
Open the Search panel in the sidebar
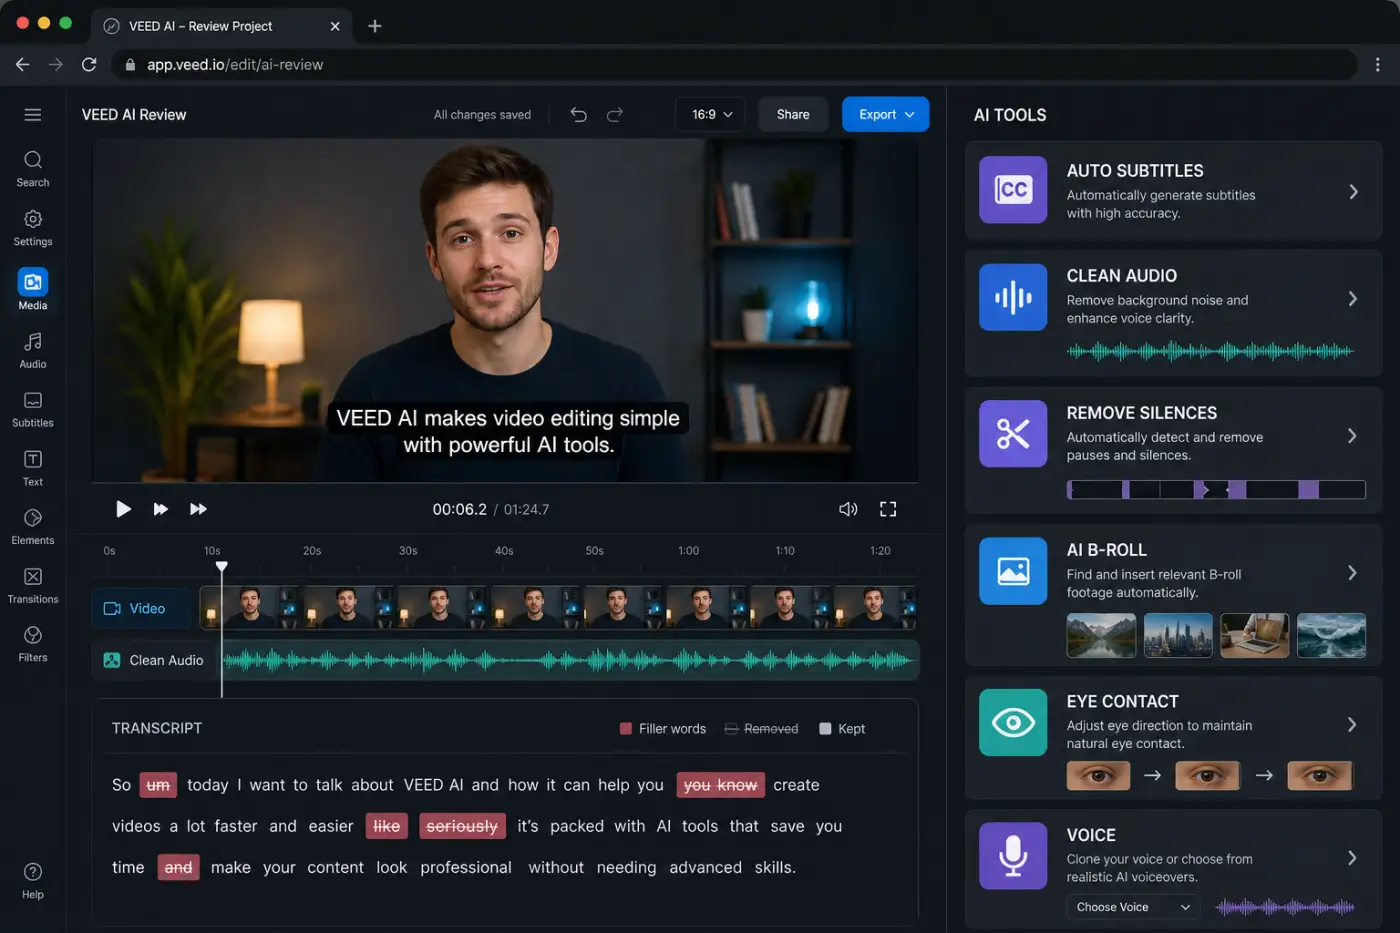click(33, 168)
